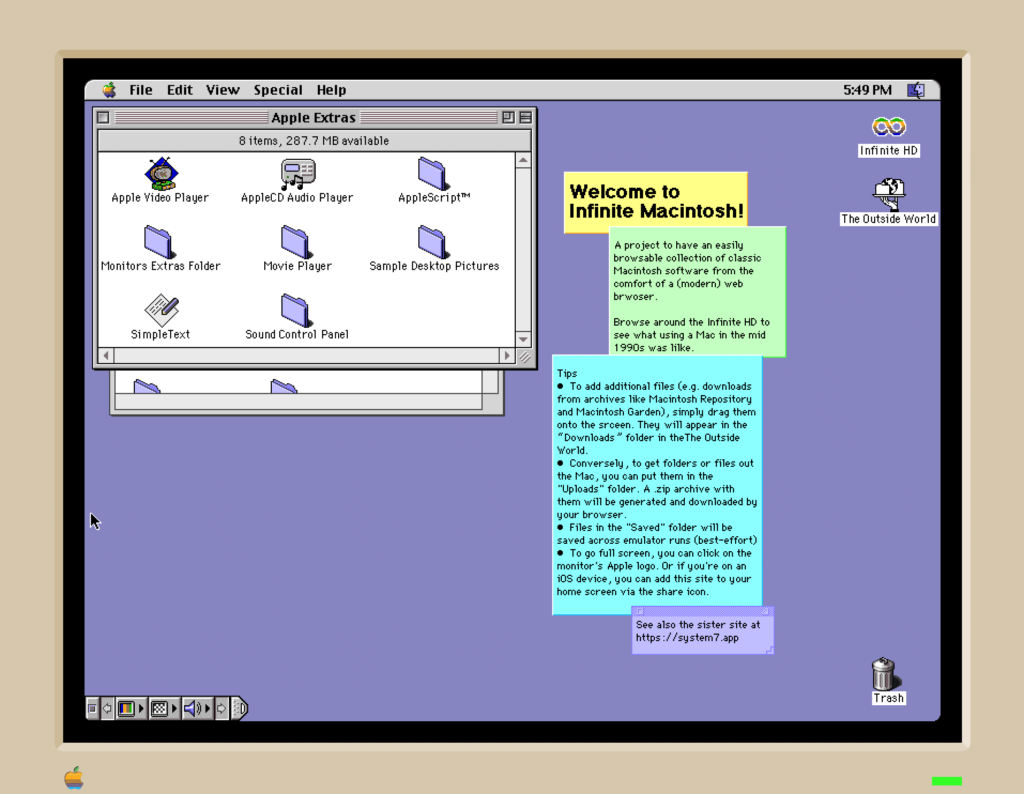This screenshot has width=1024, height=794.
Task: Select the Monitors Extras Folder icon
Action: [159, 242]
